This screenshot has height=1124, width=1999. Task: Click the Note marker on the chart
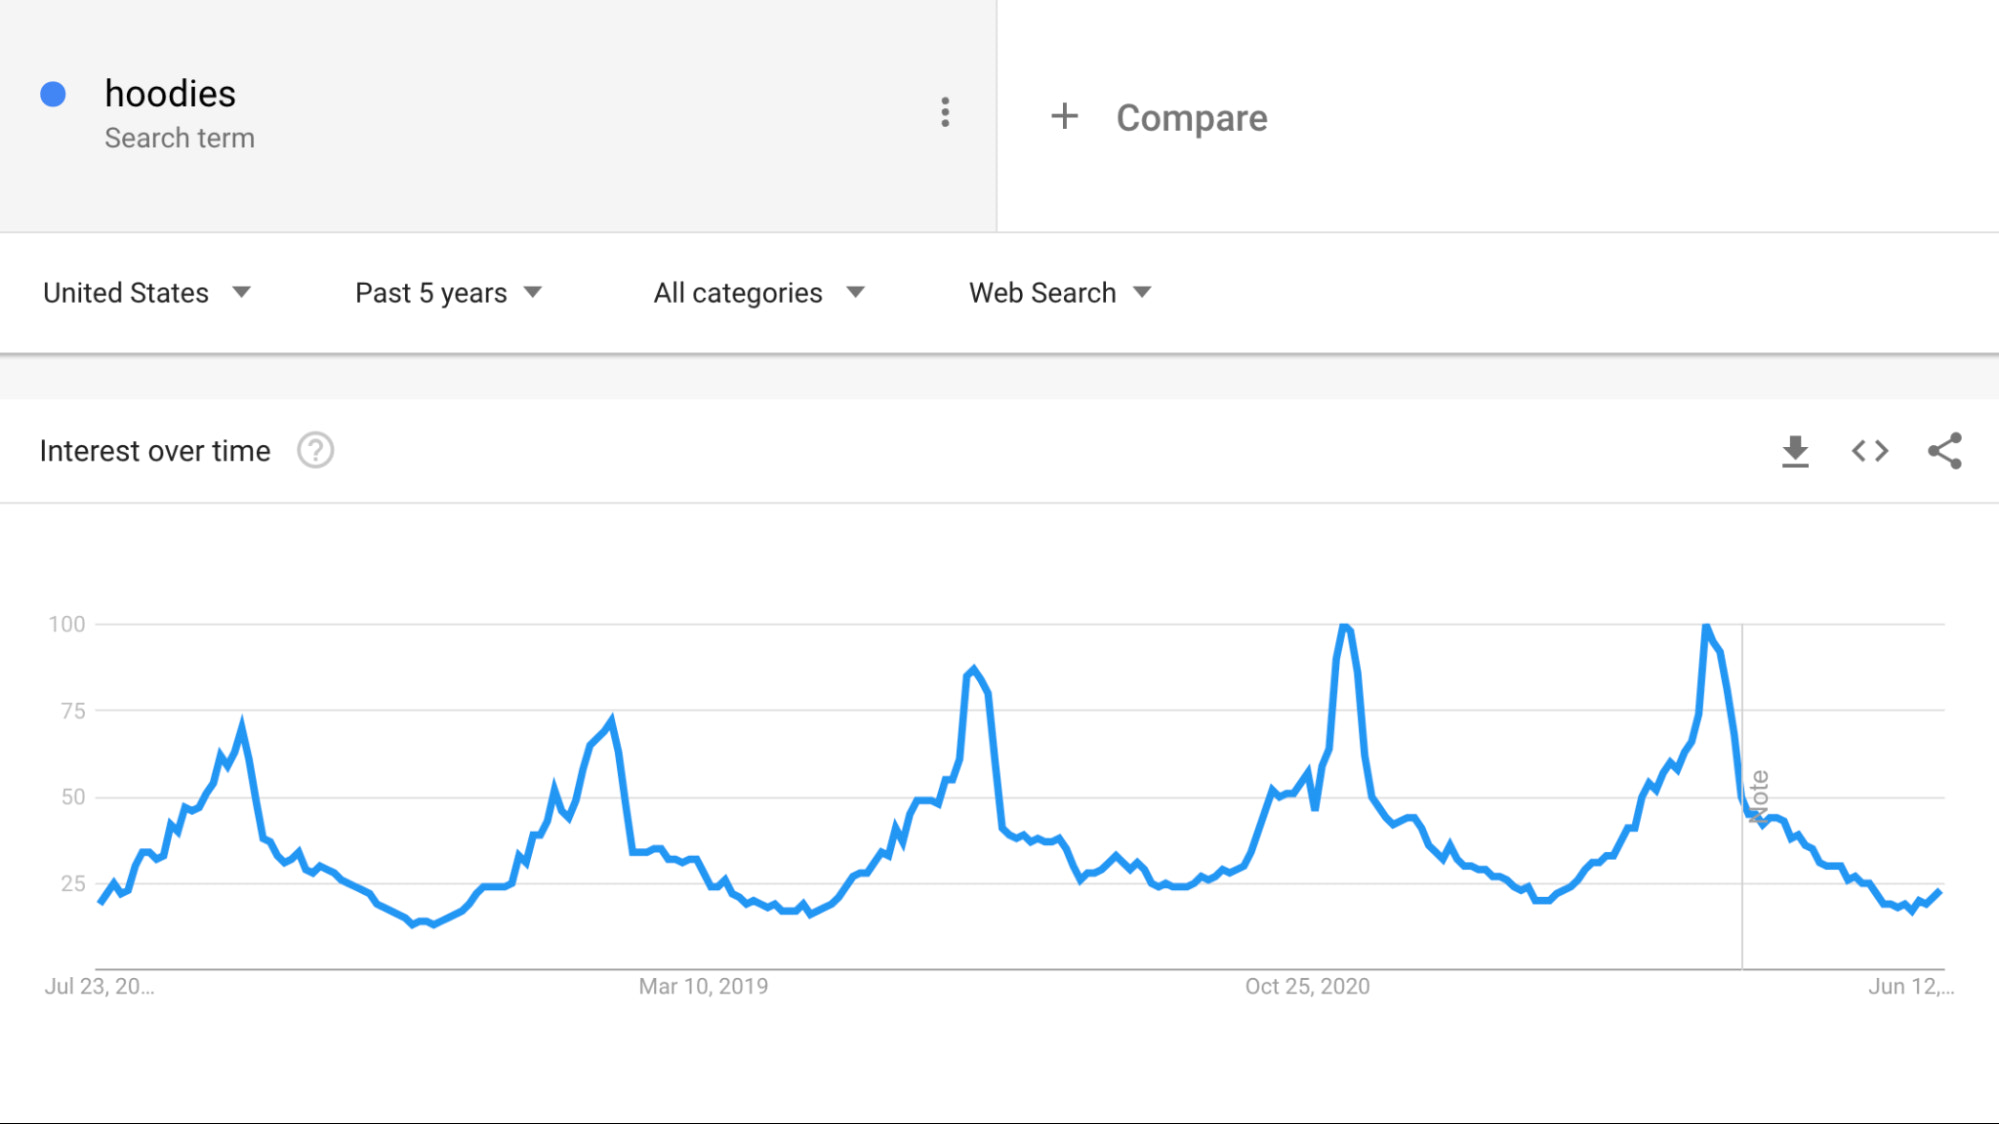(1759, 796)
